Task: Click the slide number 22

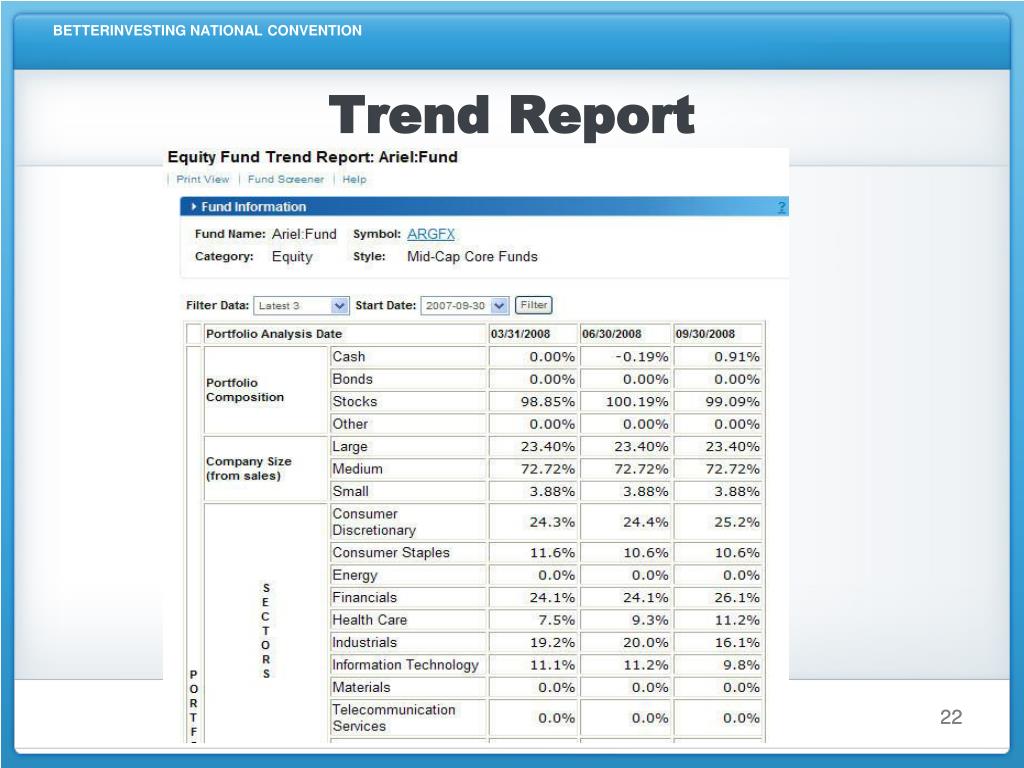Action: [951, 717]
